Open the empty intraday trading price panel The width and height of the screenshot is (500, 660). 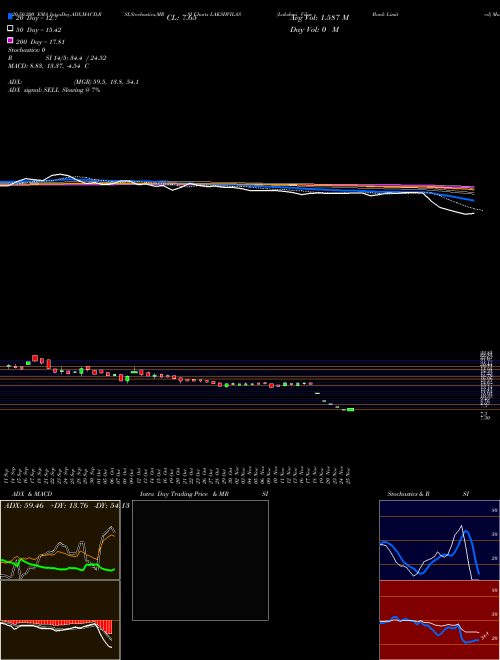(200, 560)
